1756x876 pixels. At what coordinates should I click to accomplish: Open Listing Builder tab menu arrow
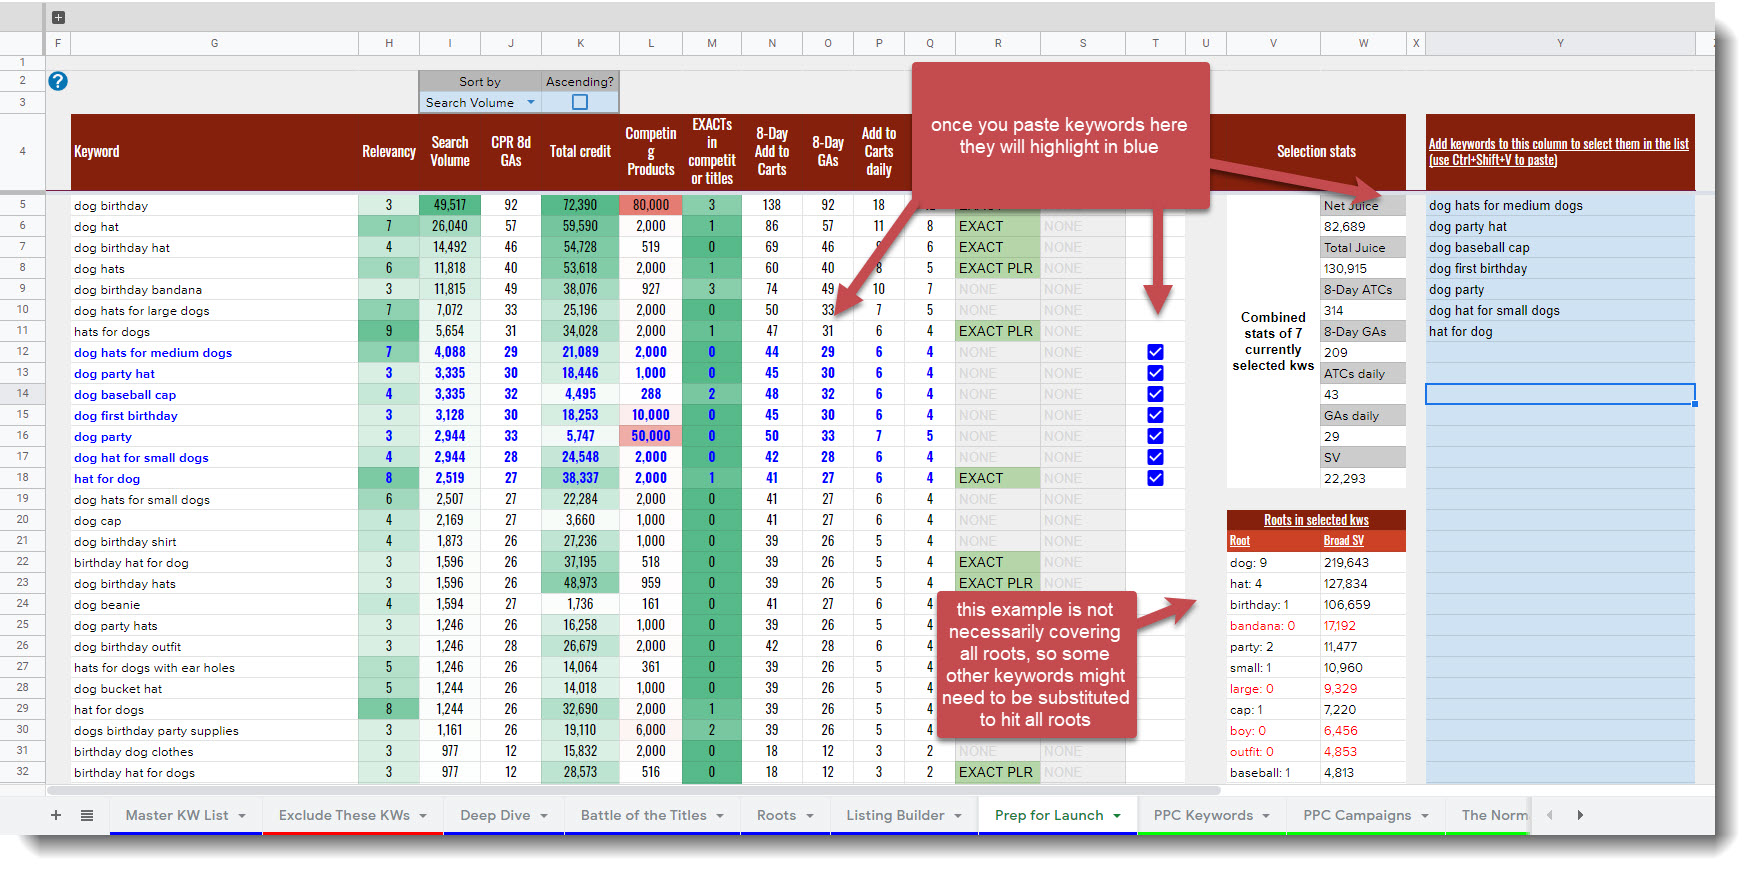tap(958, 816)
